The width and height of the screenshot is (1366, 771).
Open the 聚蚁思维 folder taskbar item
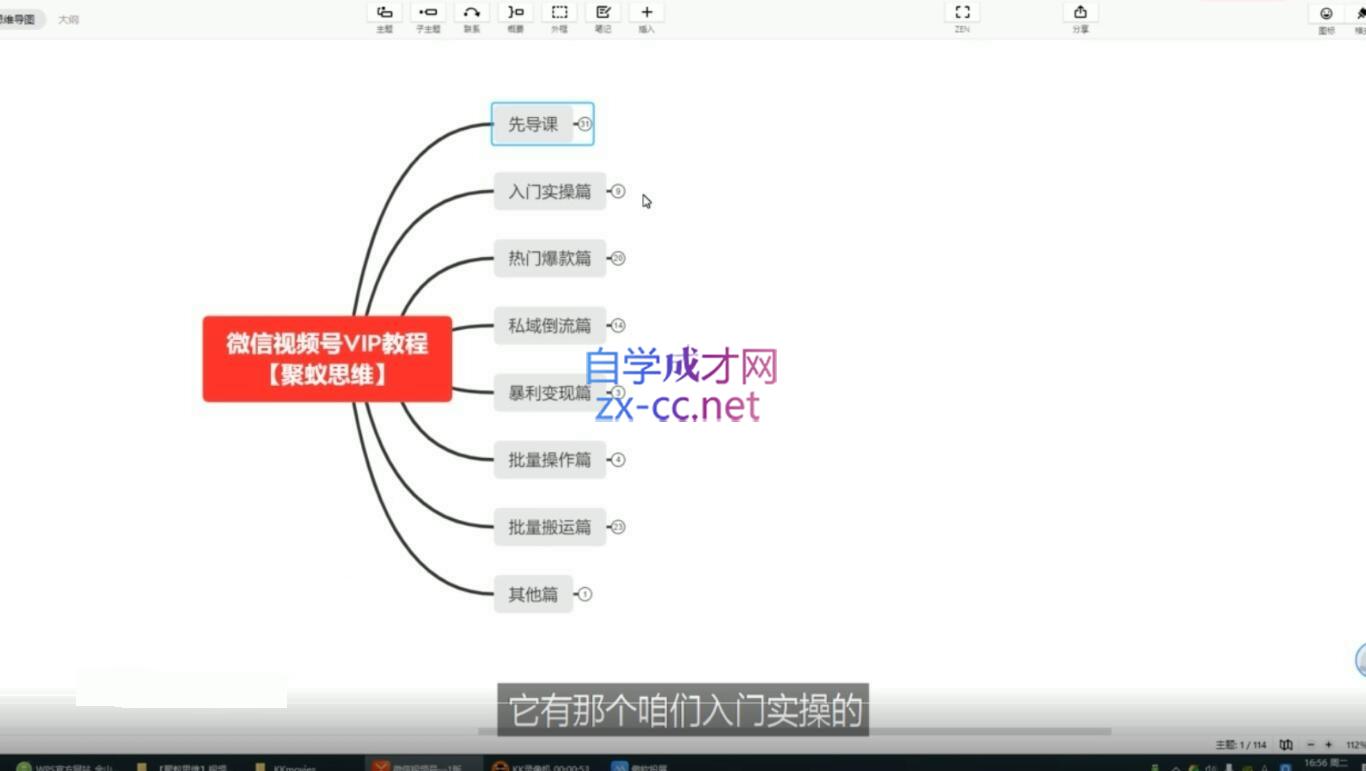click(x=182, y=765)
